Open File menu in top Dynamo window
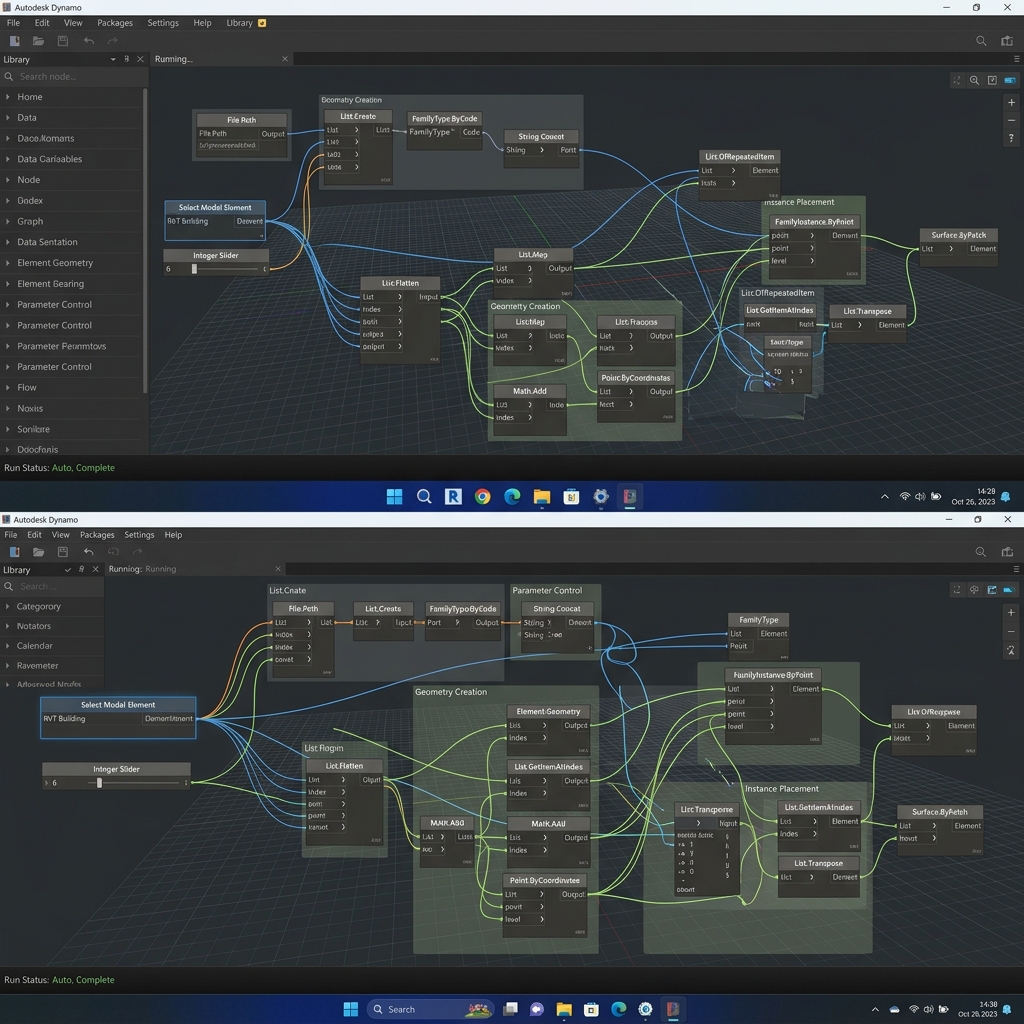The width and height of the screenshot is (1024, 1024). 13,23
